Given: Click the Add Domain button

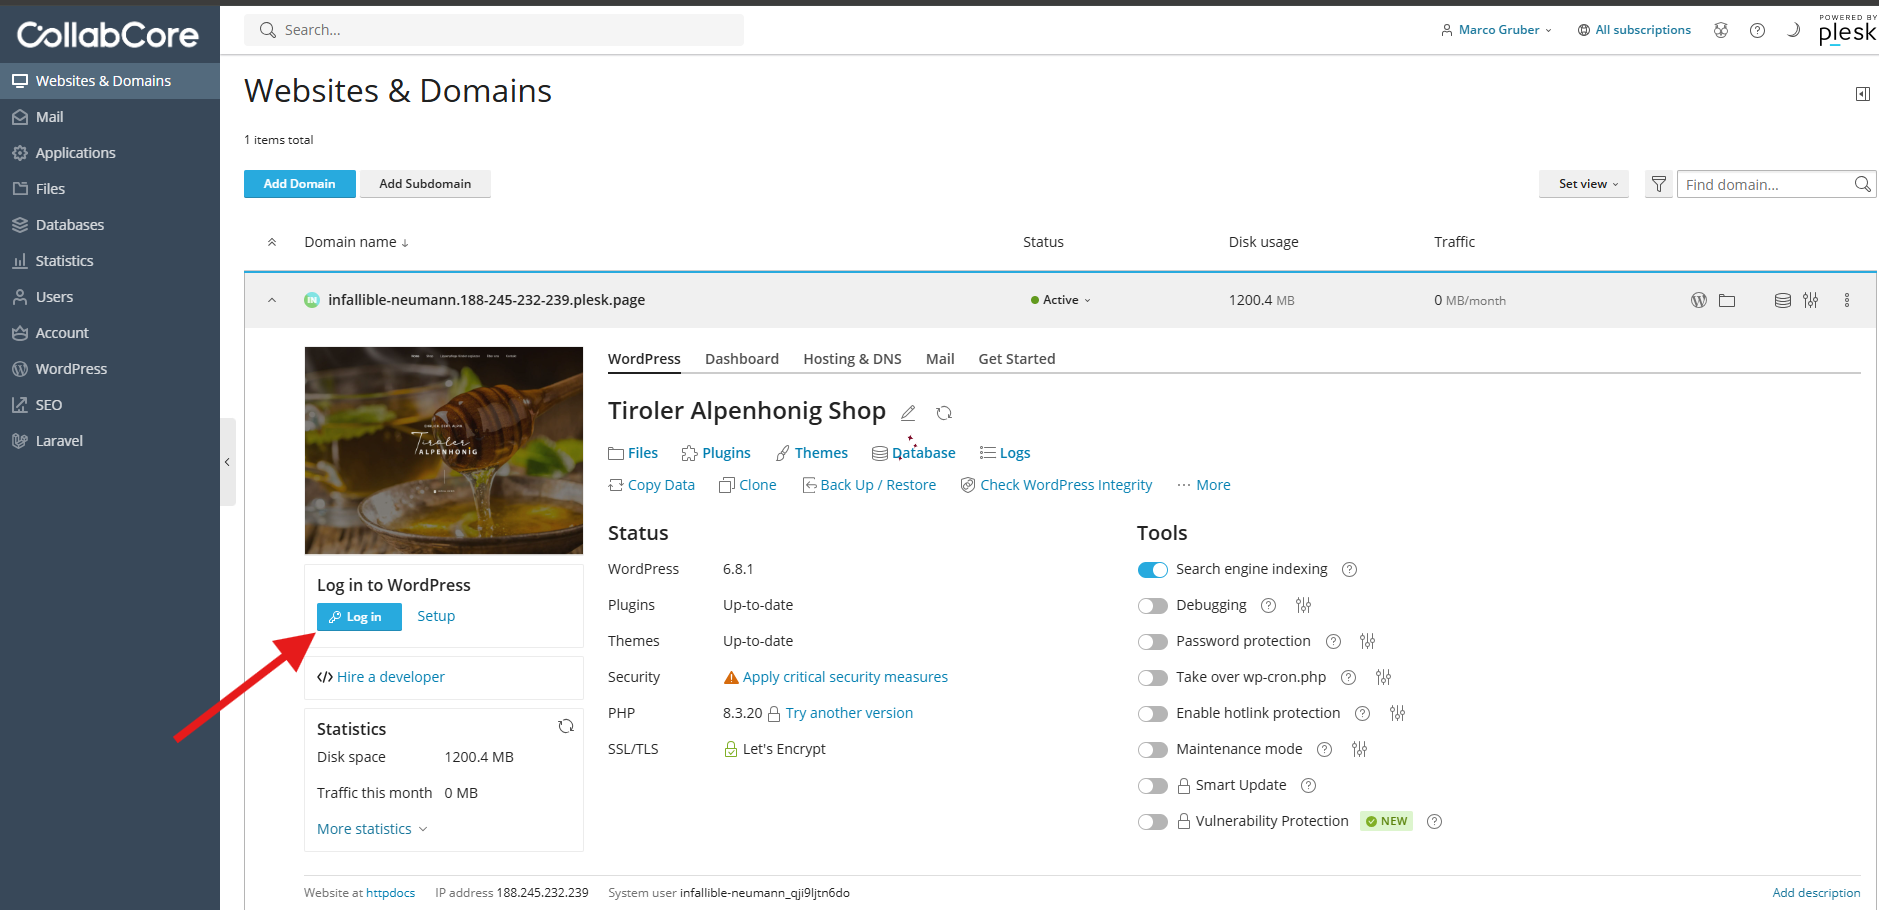Looking at the screenshot, I should pyautogui.click(x=299, y=184).
